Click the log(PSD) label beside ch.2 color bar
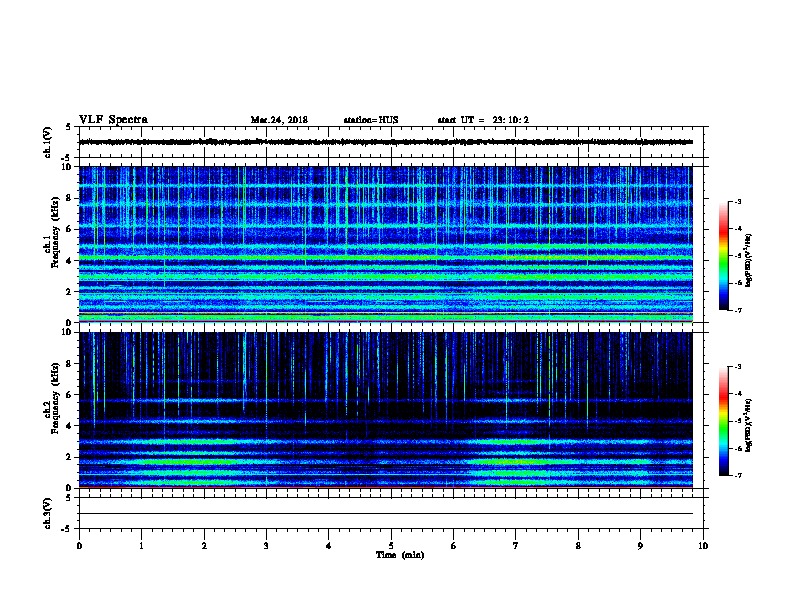The height and width of the screenshot is (612, 792). click(748, 425)
